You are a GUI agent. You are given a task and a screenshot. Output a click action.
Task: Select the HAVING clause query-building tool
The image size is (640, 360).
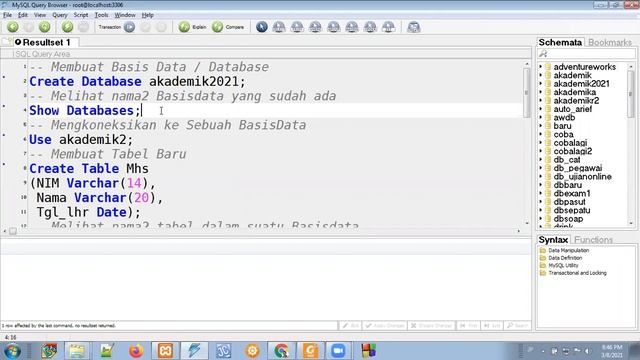pos(352,27)
